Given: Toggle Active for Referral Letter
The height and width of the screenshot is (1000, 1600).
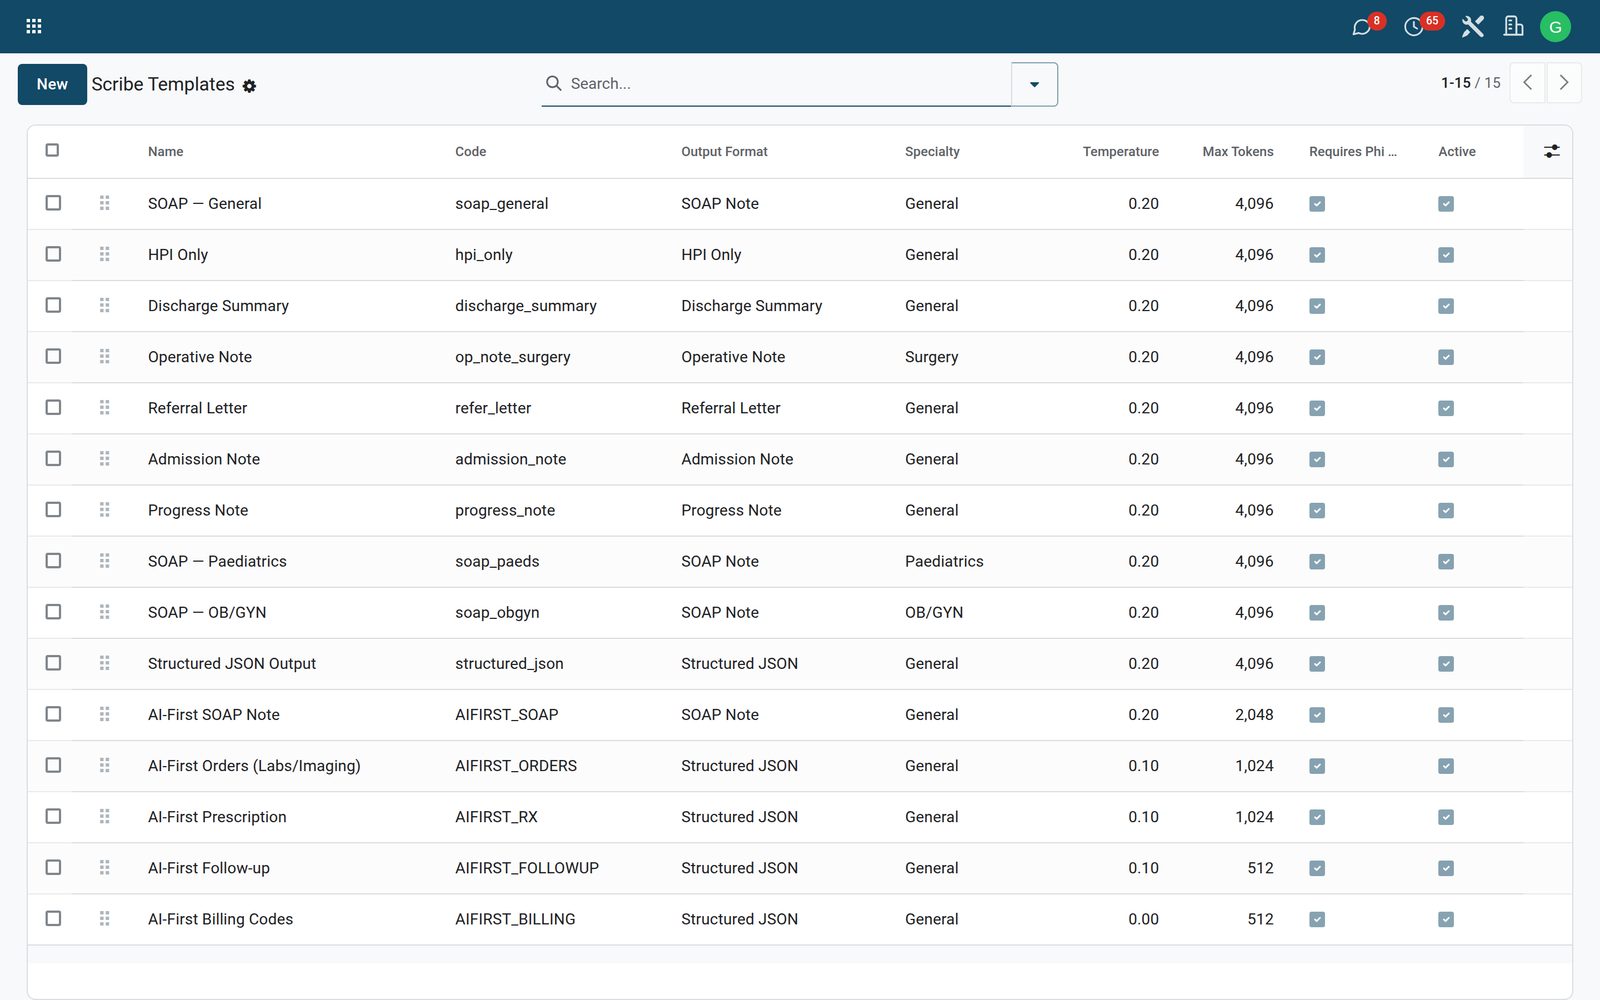Looking at the screenshot, I should coord(1446,408).
